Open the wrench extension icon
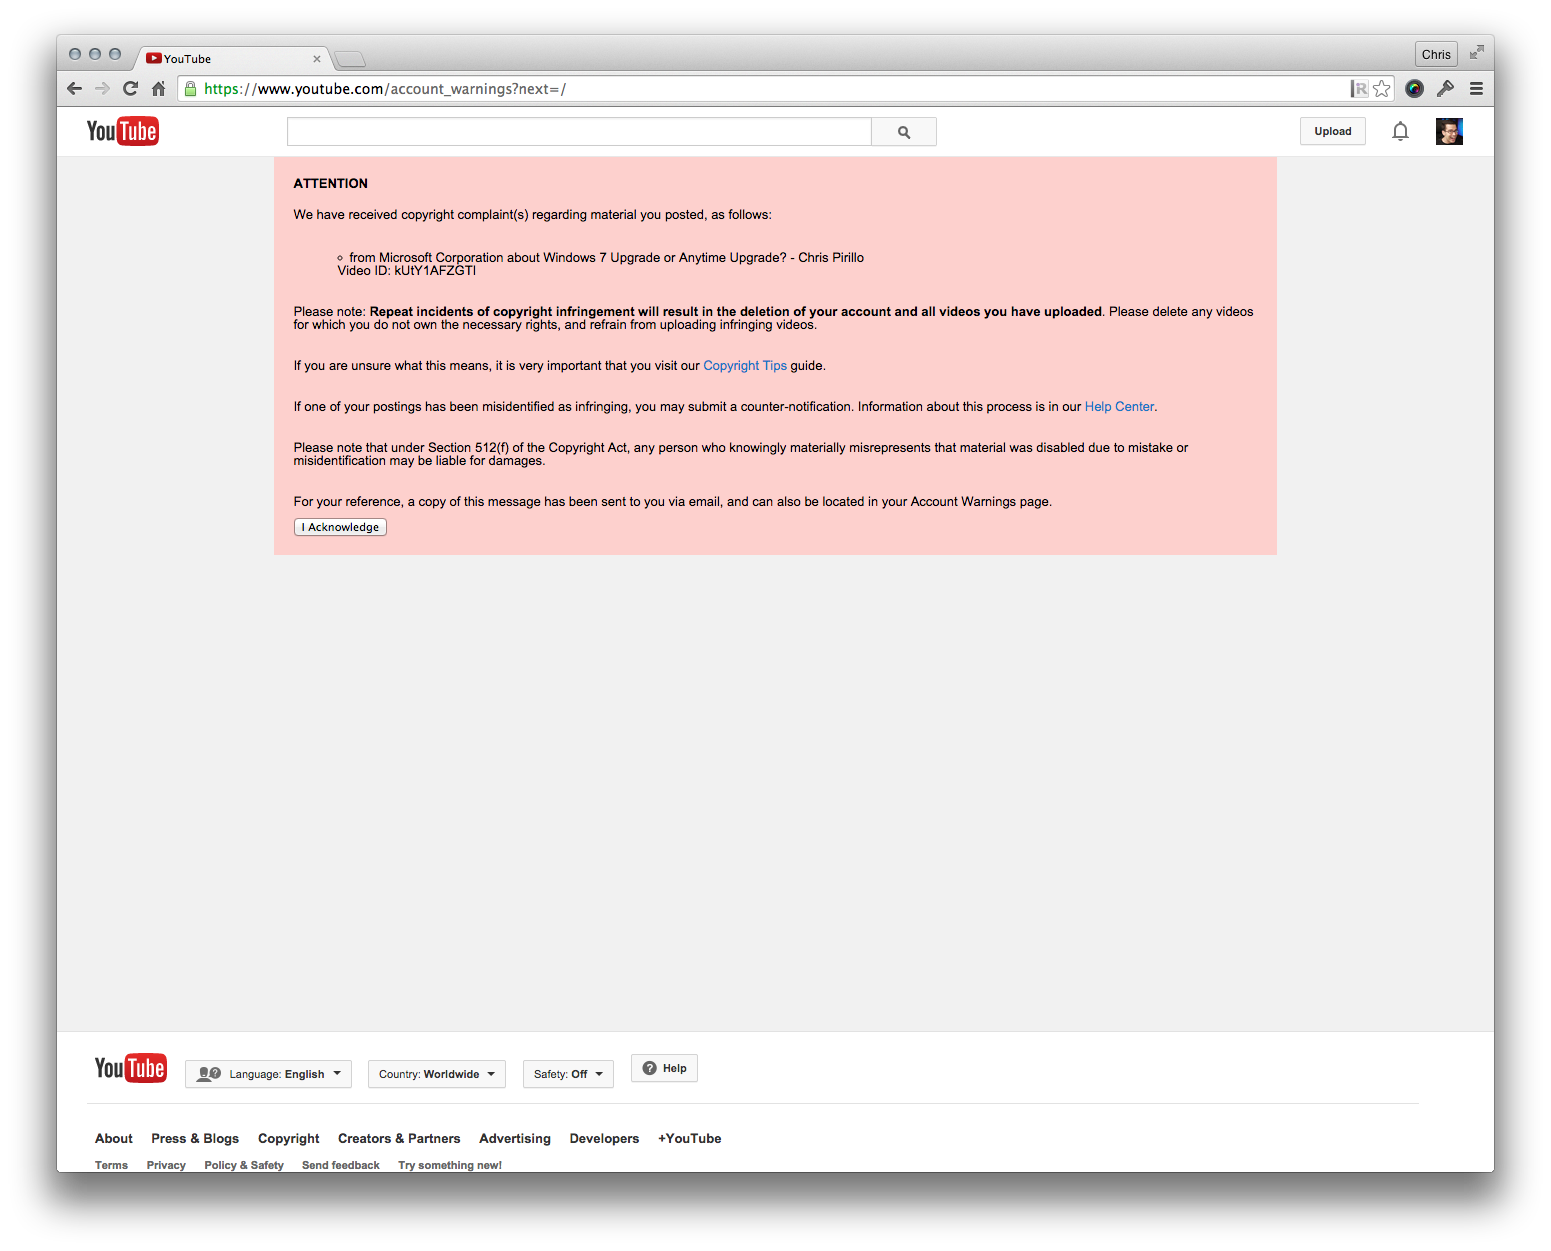The image size is (1551, 1251). [x=1445, y=89]
